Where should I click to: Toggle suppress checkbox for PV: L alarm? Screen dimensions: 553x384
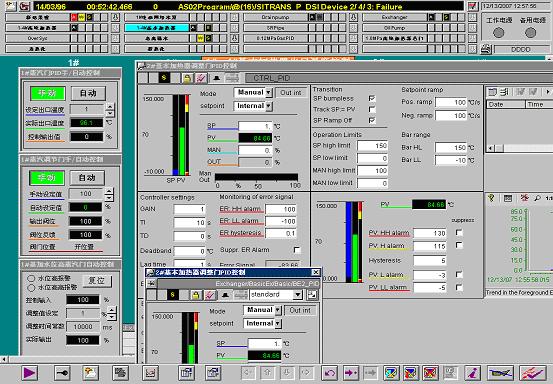coord(459,274)
